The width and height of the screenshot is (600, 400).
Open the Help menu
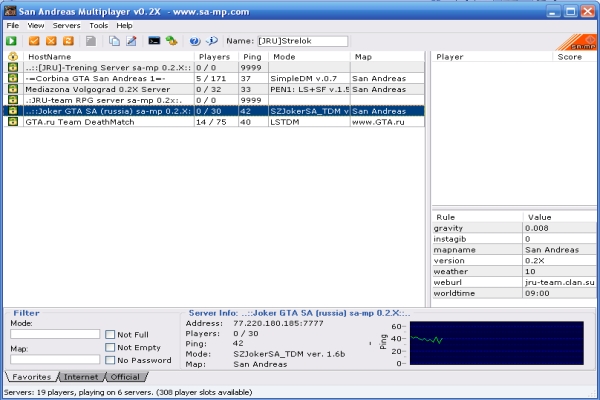point(124,26)
